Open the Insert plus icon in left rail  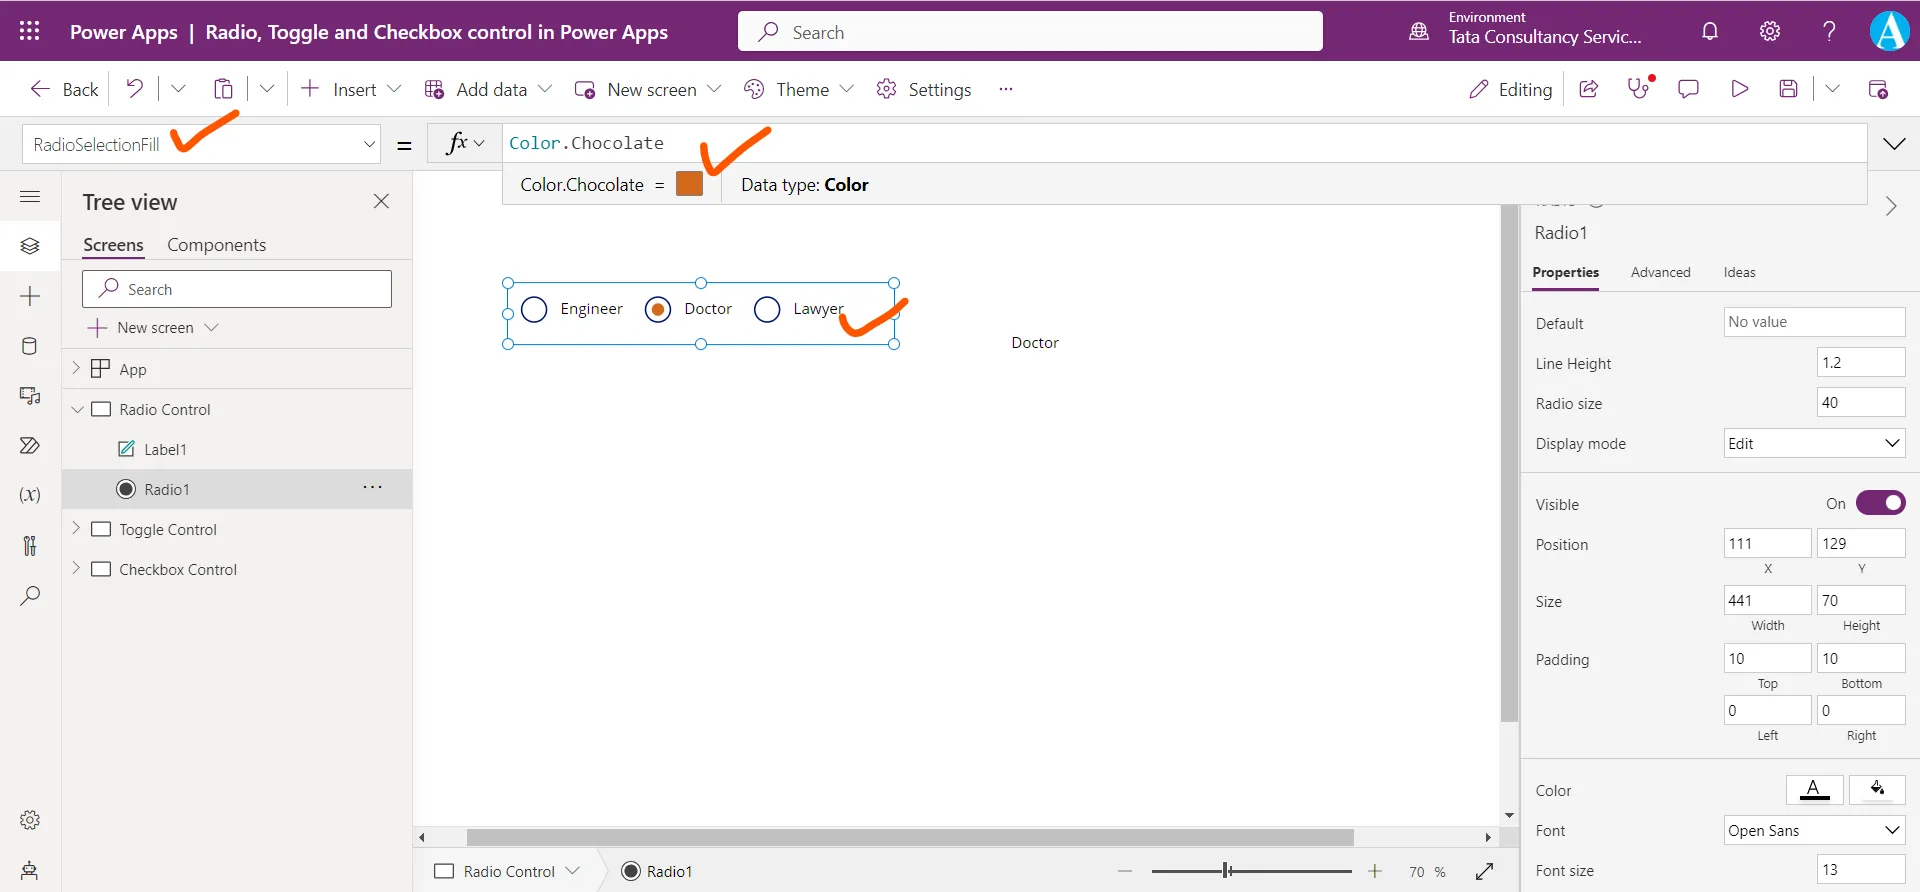[30, 296]
